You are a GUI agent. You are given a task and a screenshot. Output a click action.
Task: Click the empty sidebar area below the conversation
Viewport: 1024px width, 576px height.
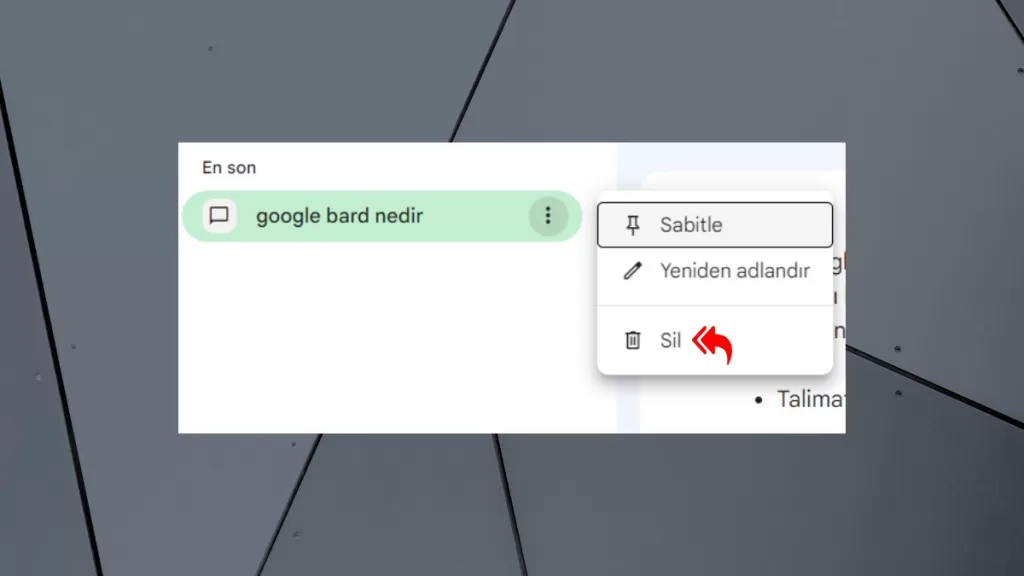tap(397, 337)
